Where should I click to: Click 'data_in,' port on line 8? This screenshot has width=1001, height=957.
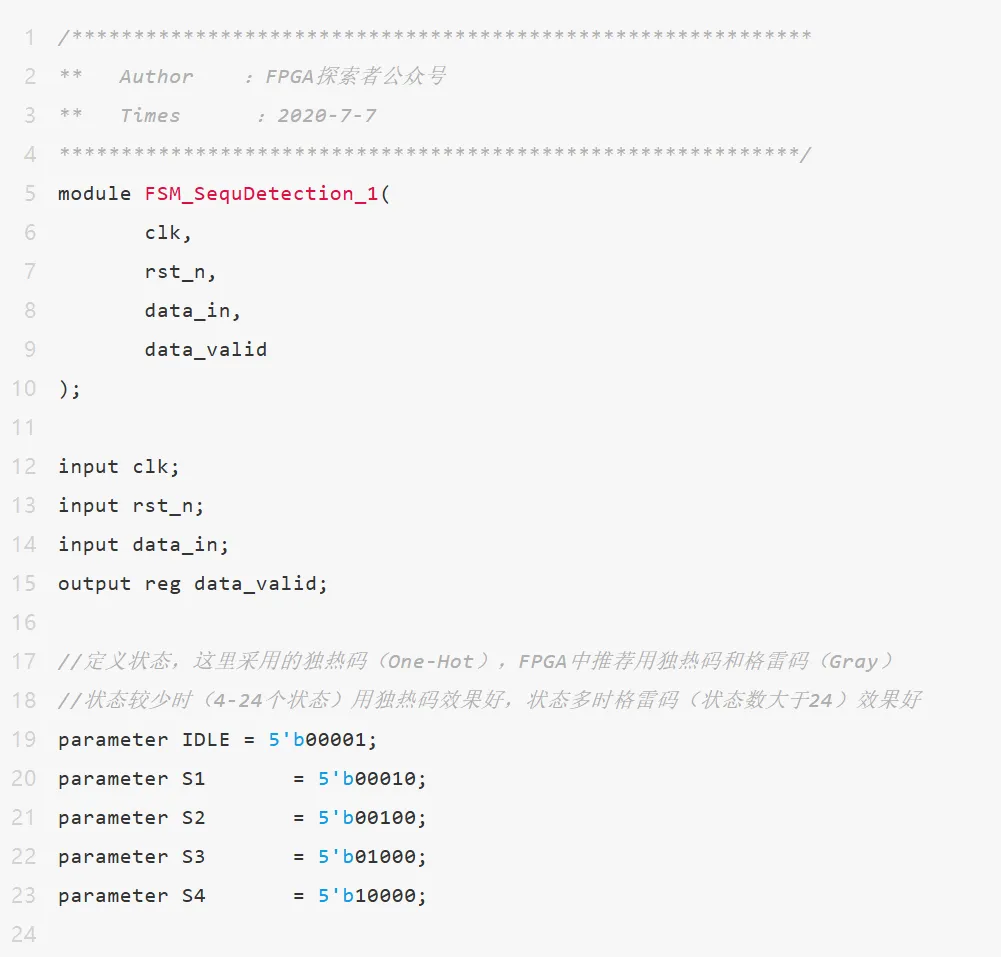(192, 311)
